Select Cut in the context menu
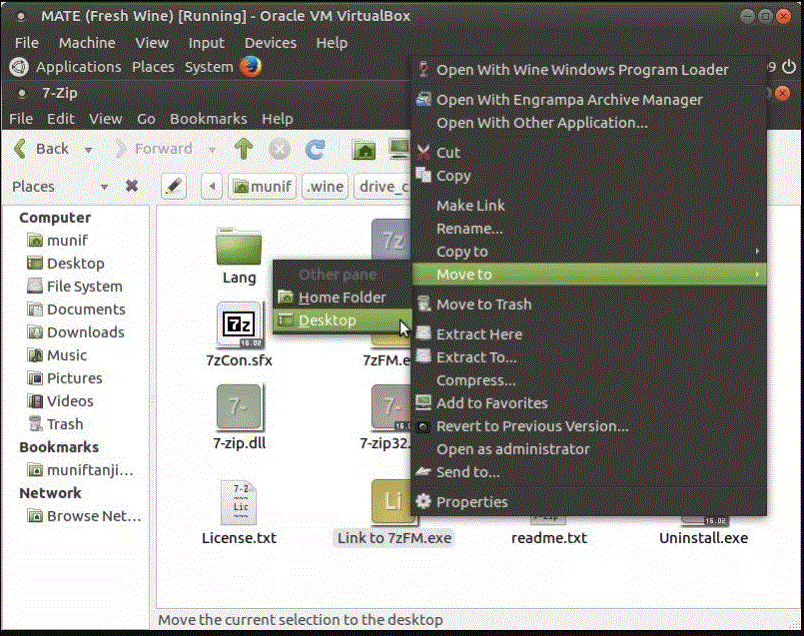Screen dimensions: 804x636 pos(589,152)
